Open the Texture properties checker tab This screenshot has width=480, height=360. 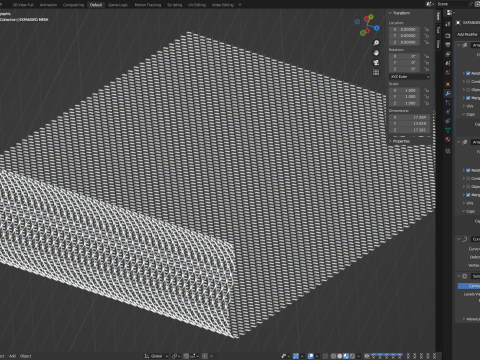pyautogui.click(x=448, y=151)
